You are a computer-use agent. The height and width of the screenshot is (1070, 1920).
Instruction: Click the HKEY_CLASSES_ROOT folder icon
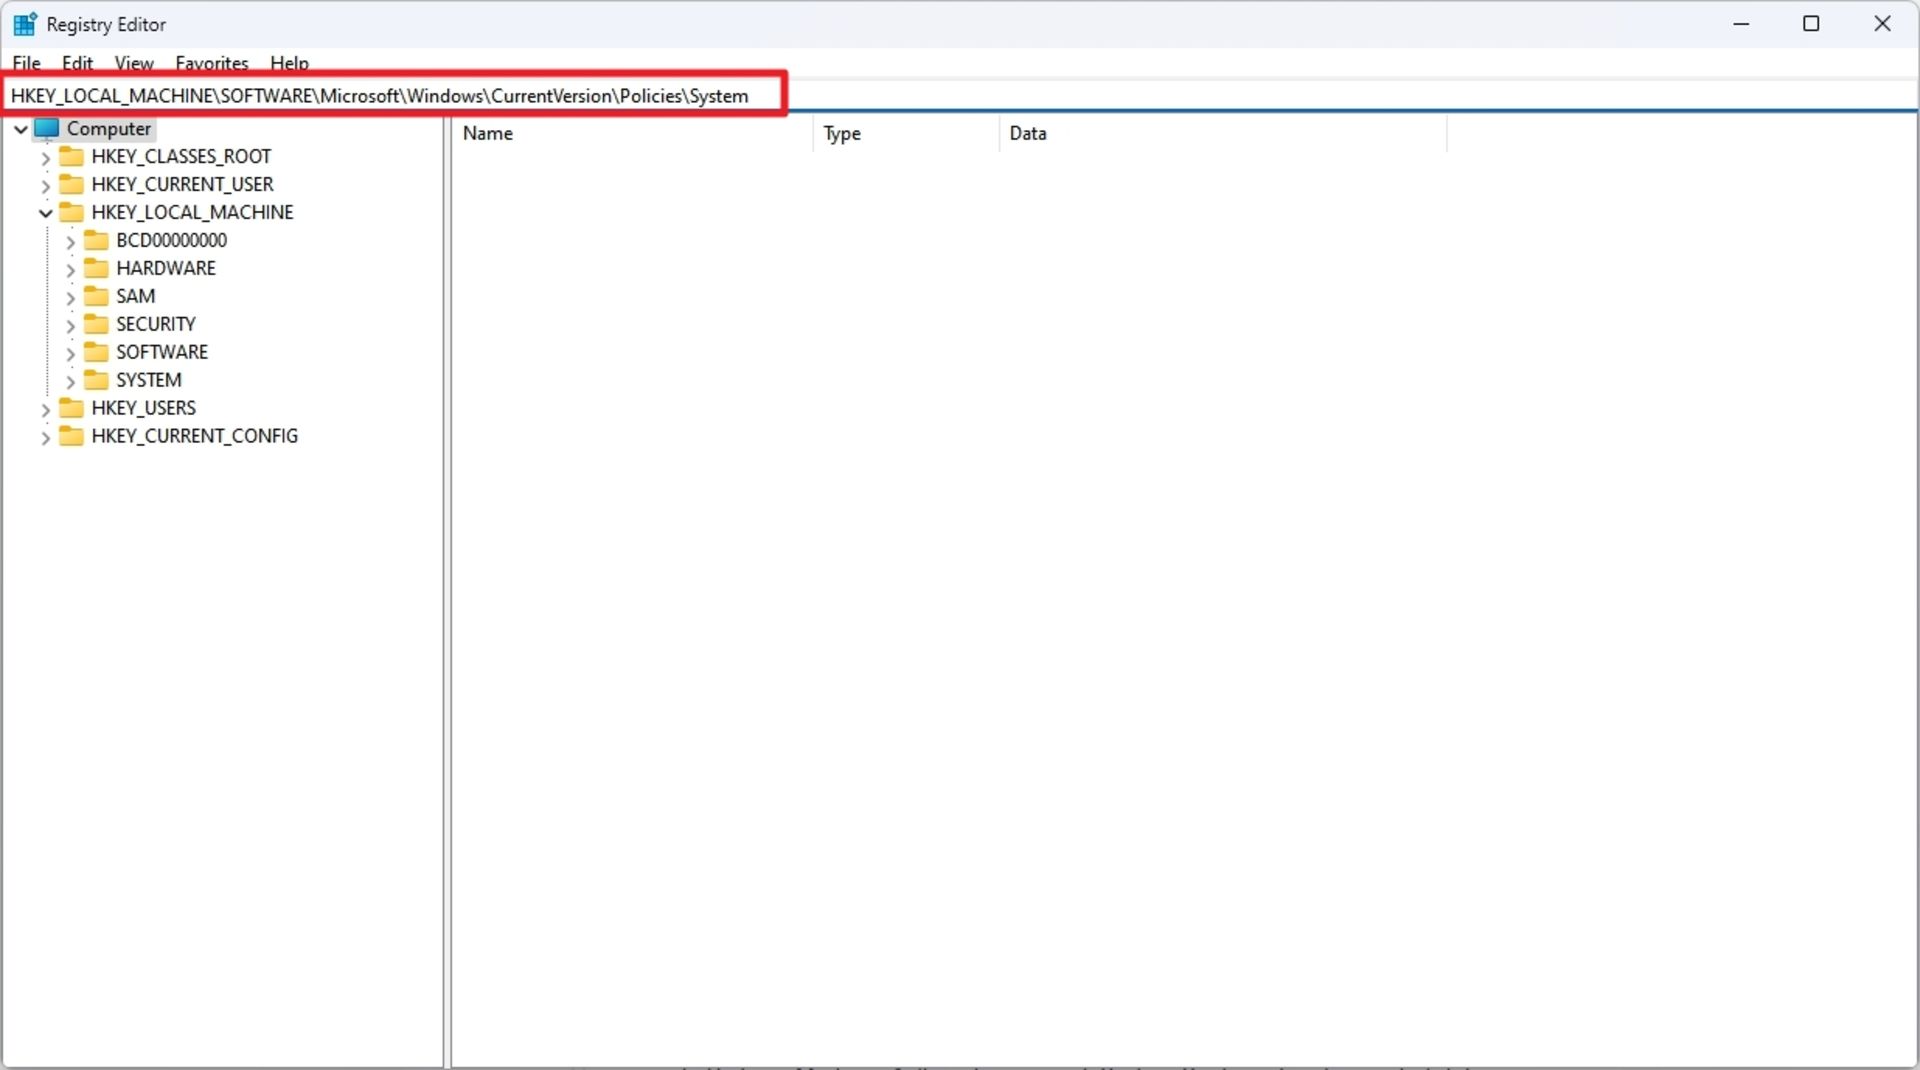tap(71, 157)
